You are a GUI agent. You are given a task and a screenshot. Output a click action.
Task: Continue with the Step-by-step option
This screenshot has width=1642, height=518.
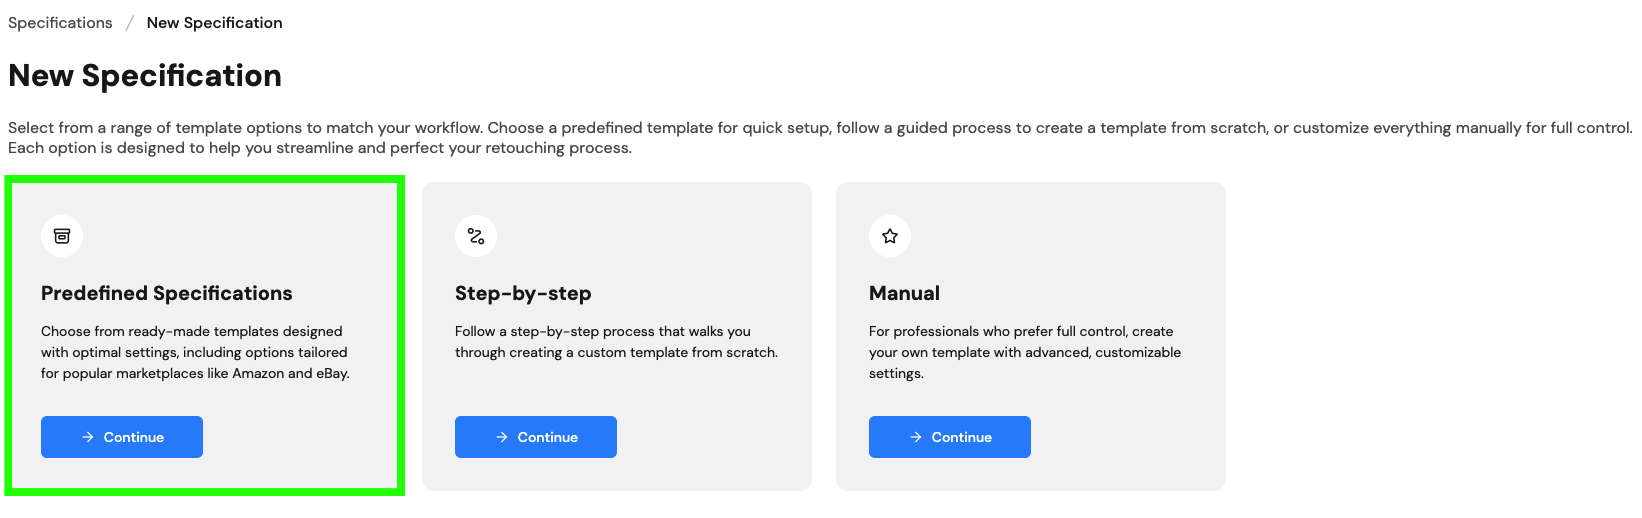click(536, 437)
